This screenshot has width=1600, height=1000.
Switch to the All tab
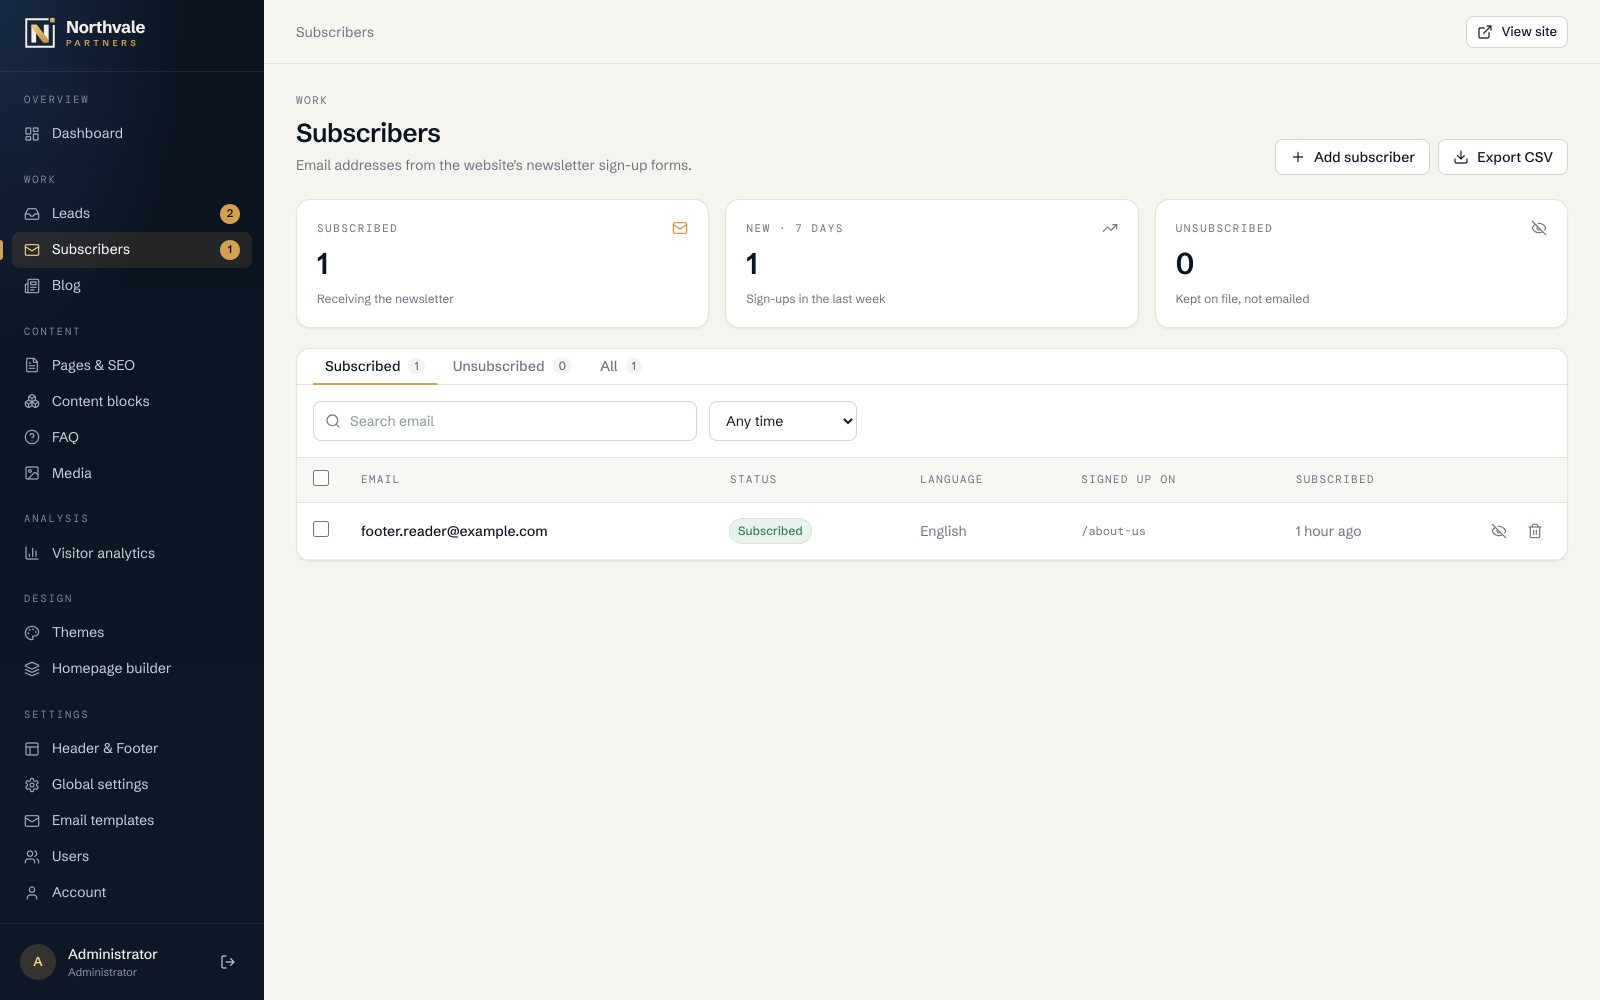point(620,366)
